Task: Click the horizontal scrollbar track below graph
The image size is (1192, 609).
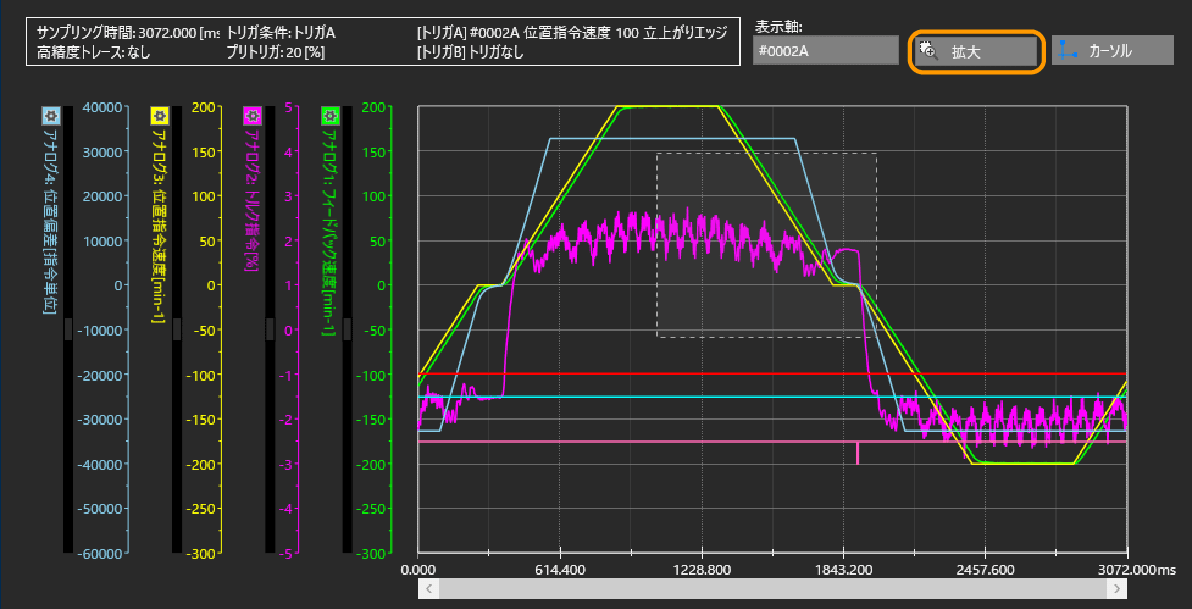Action: (x=772, y=589)
